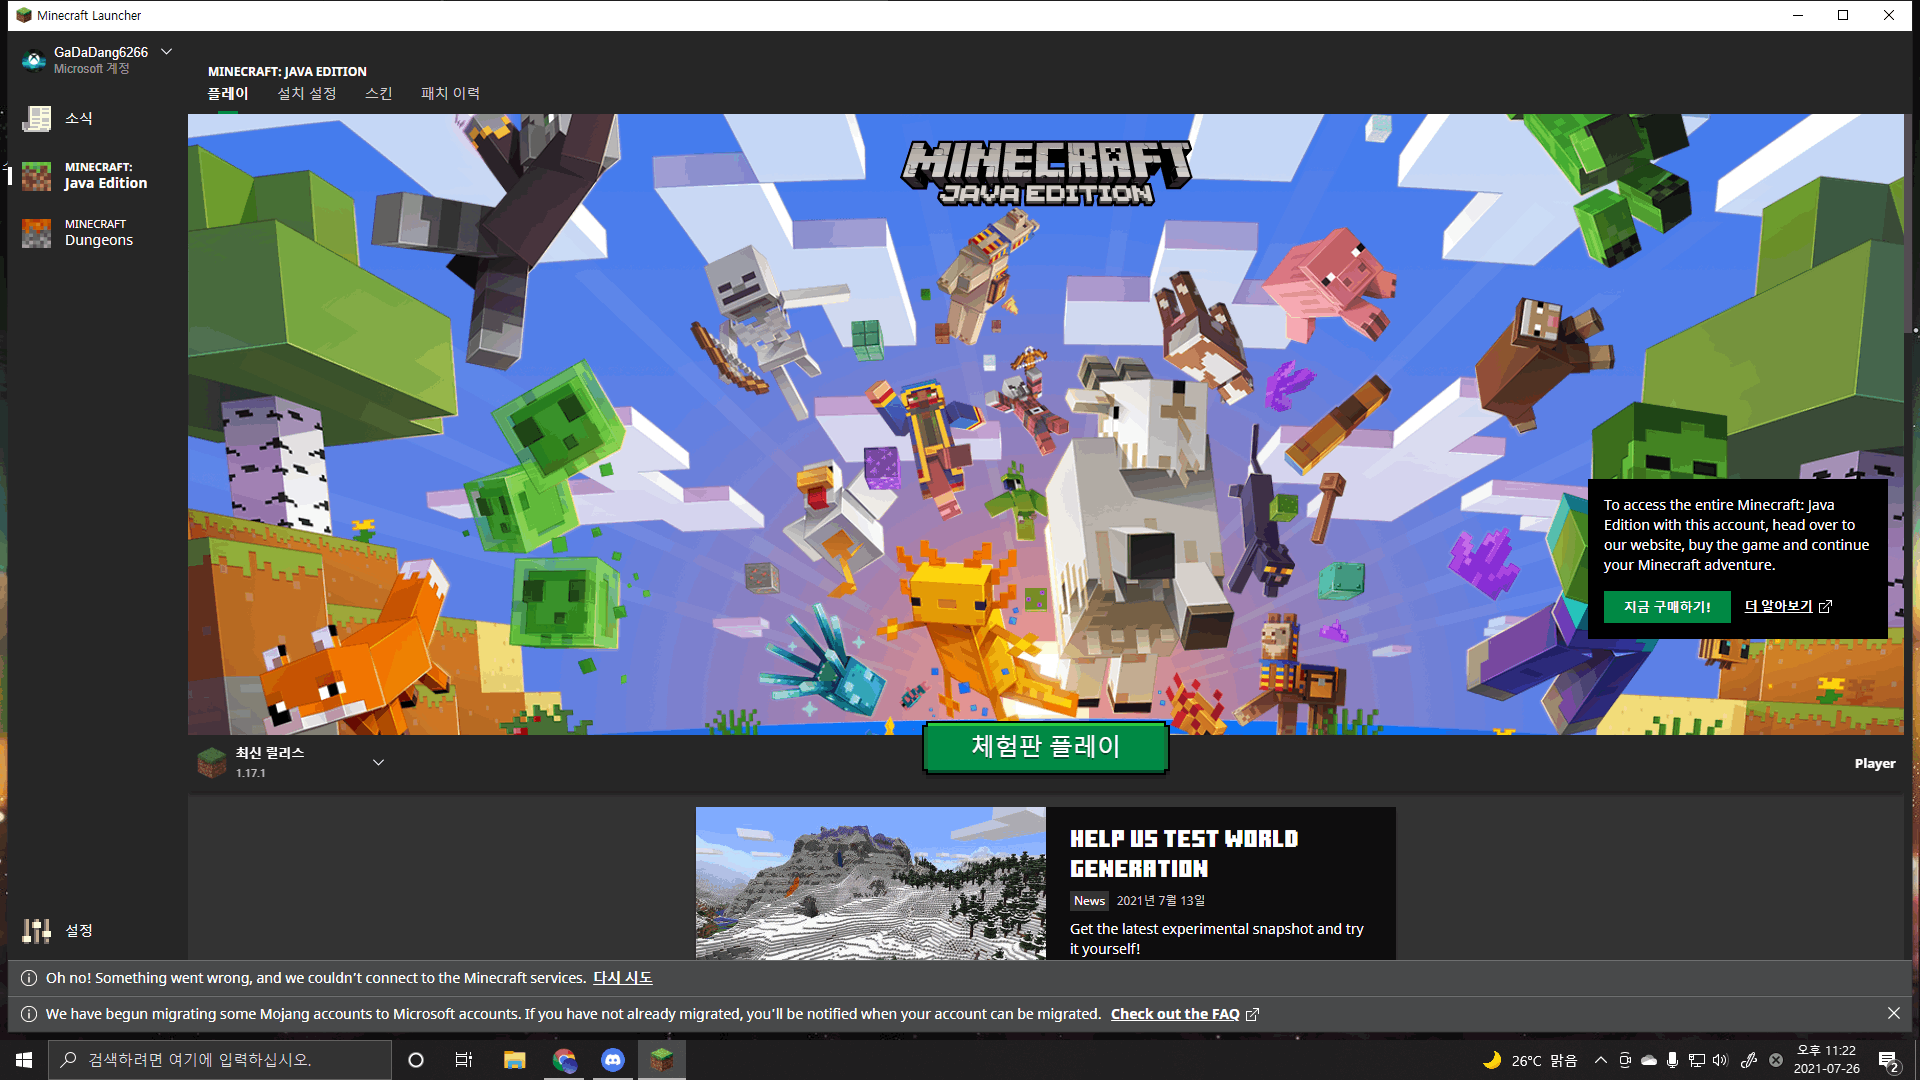Switch to the 스킨 tab

(378, 94)
